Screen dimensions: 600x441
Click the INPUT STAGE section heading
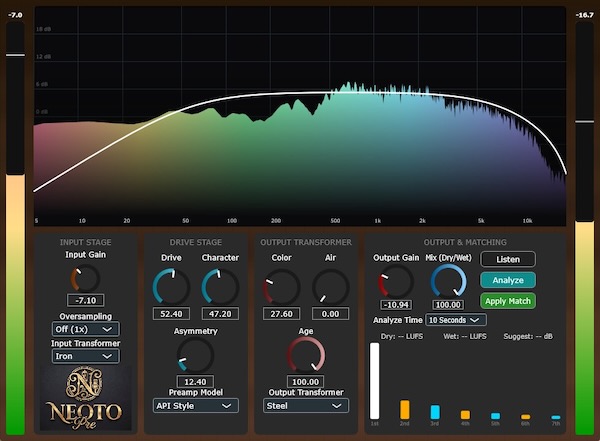pos(85,242)
